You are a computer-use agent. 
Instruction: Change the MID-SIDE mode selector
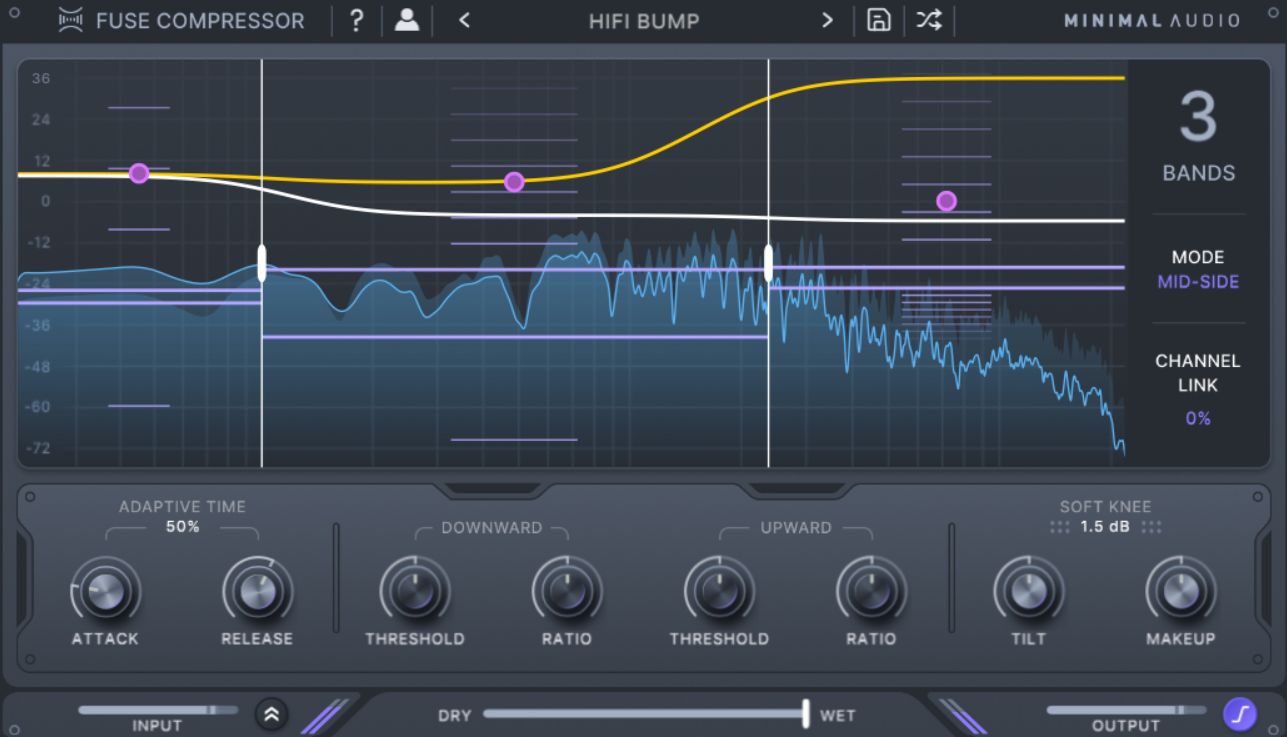click(1198, 282)
